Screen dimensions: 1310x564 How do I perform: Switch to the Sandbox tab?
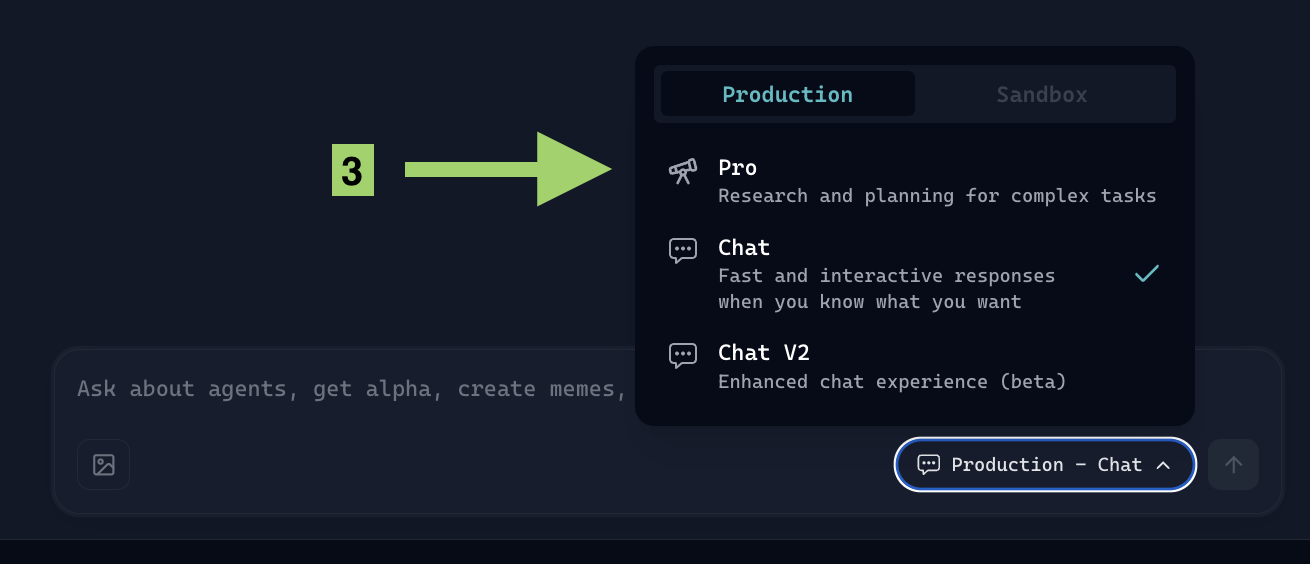[x=1041, y=94]
